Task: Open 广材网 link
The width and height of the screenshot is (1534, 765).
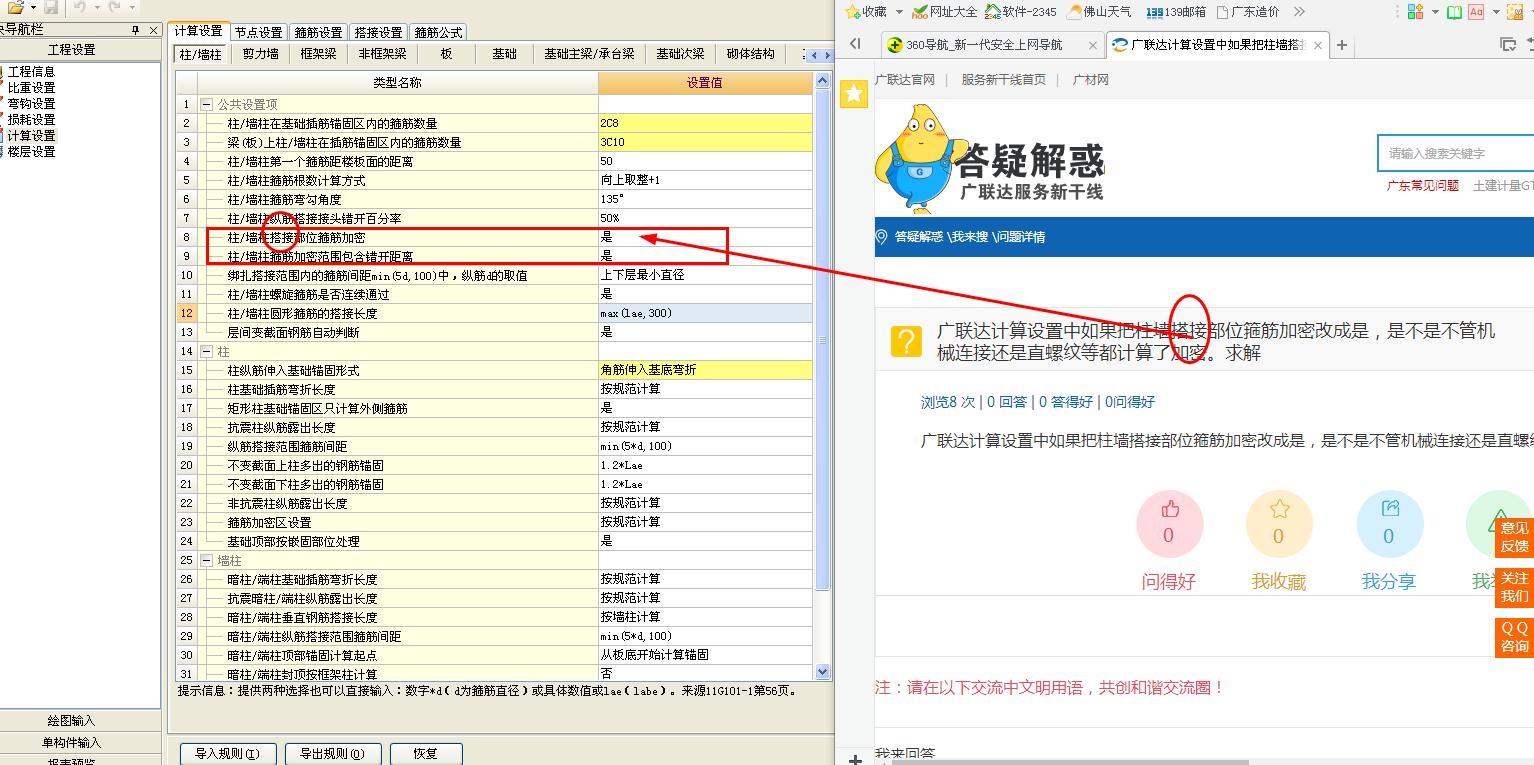Action: [1091, 80]
